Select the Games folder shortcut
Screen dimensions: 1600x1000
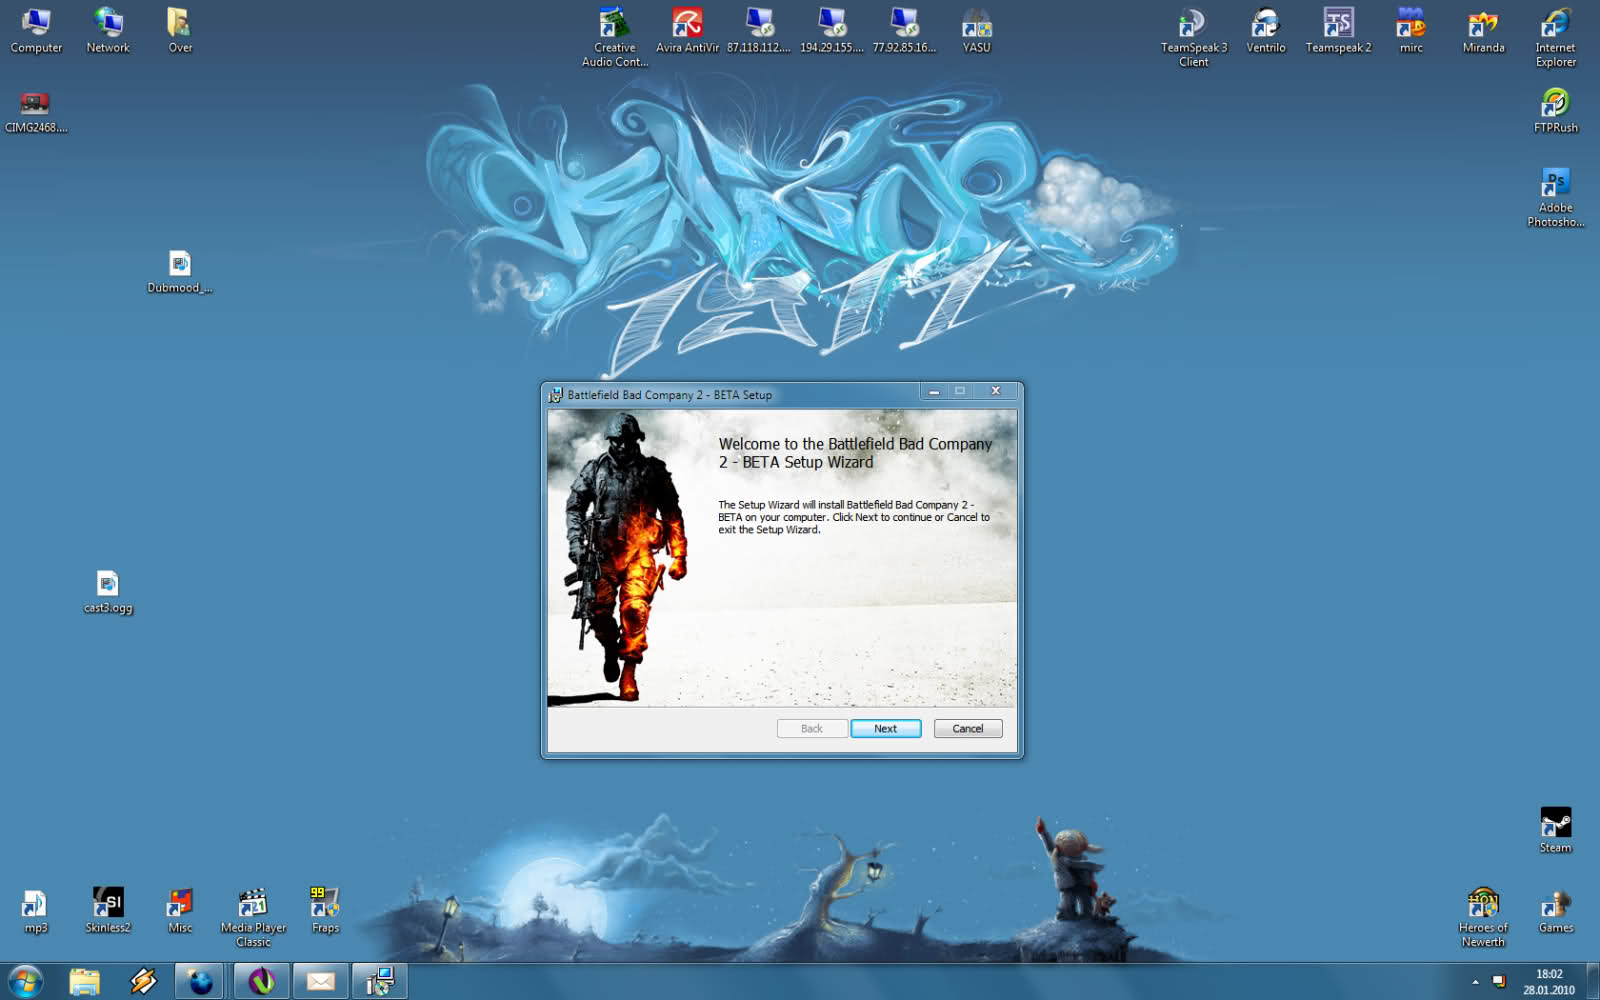coord(1555,911)
